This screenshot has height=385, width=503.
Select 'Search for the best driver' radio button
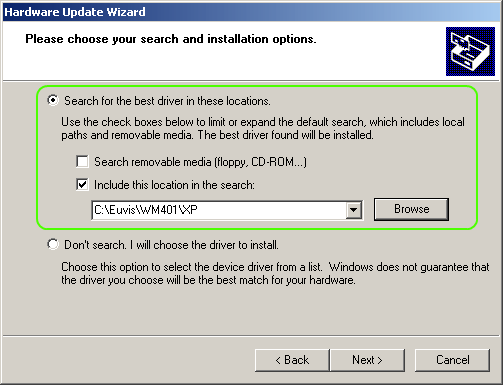point(53,100)
